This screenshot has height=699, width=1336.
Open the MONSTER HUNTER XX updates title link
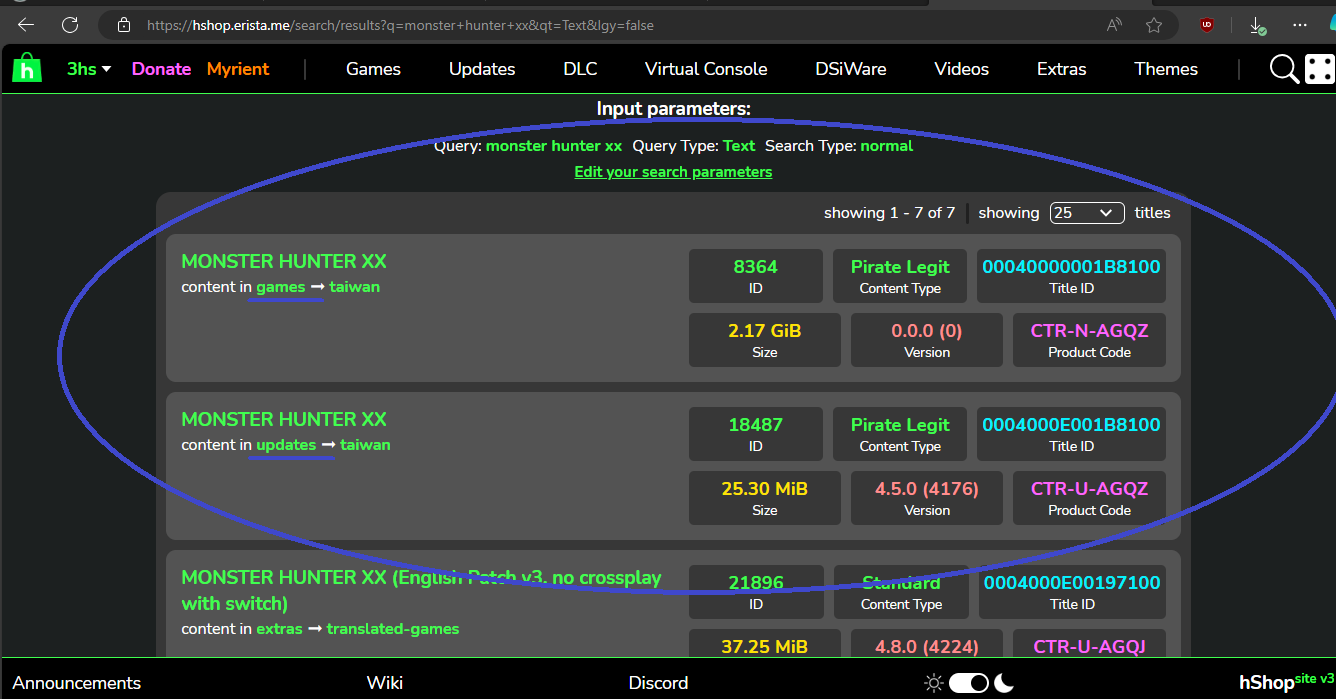284,419
